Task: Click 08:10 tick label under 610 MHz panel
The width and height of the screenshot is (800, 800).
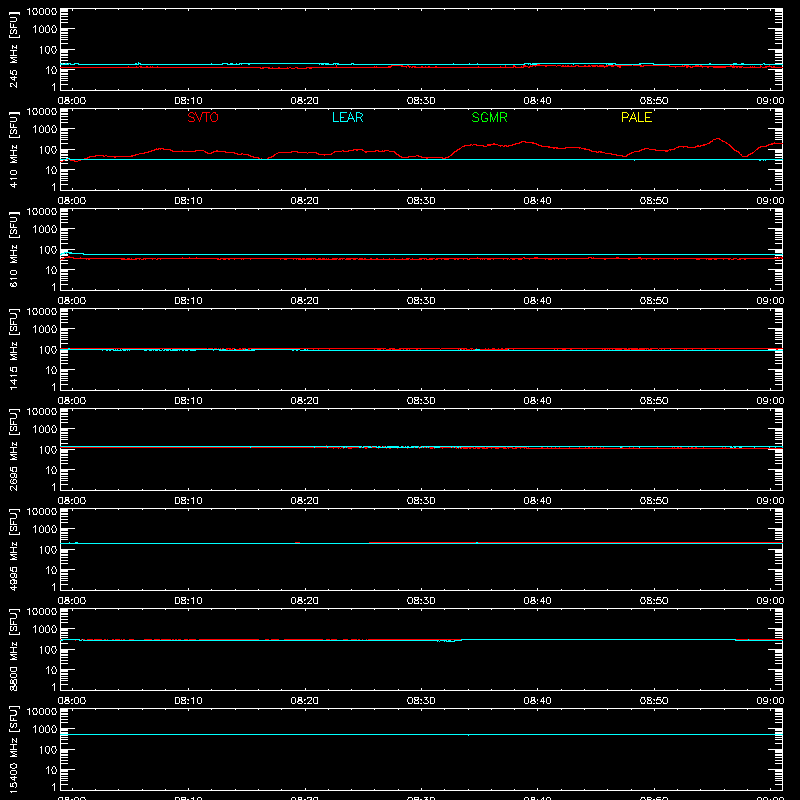Action: point(188,301)
